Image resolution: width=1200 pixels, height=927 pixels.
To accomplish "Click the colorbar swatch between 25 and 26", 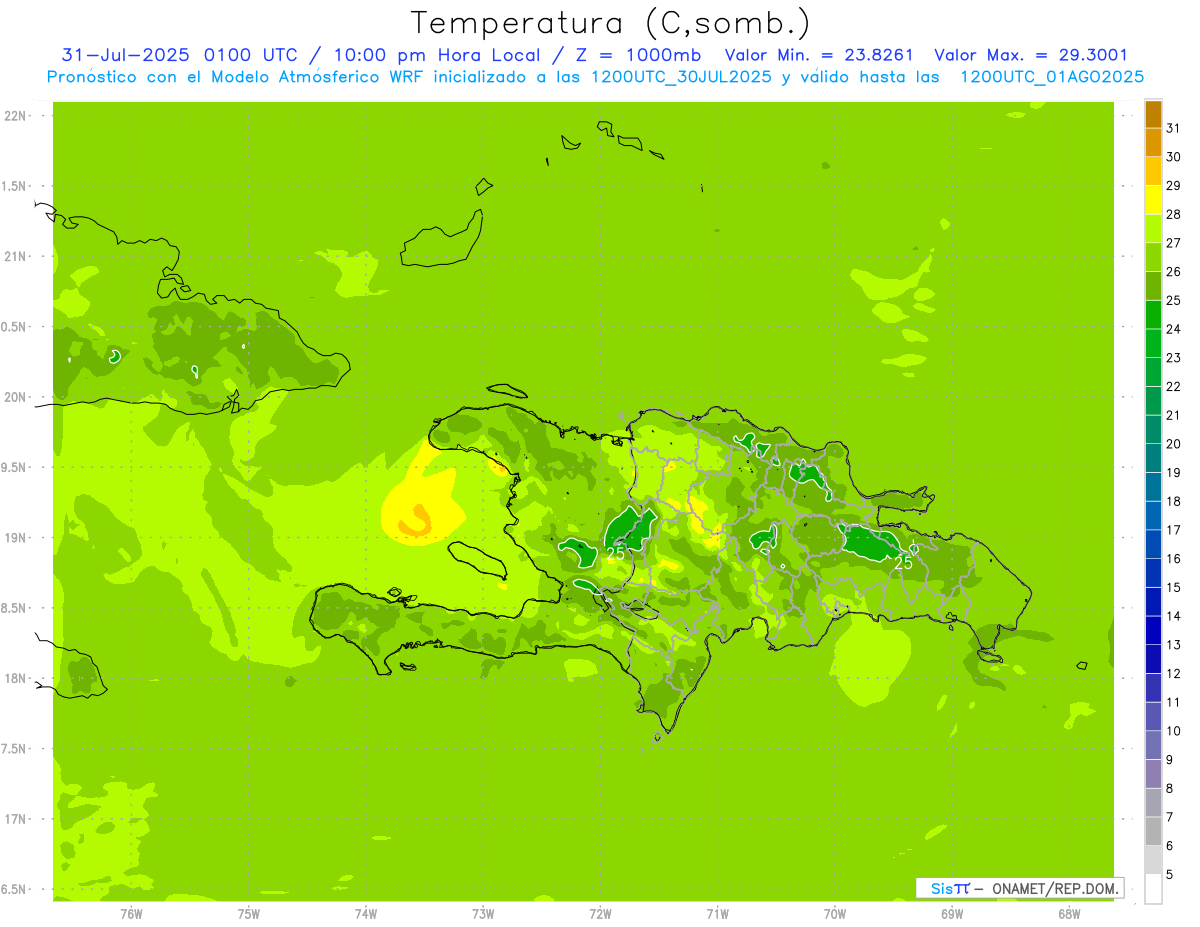I will click(1153, 286).
